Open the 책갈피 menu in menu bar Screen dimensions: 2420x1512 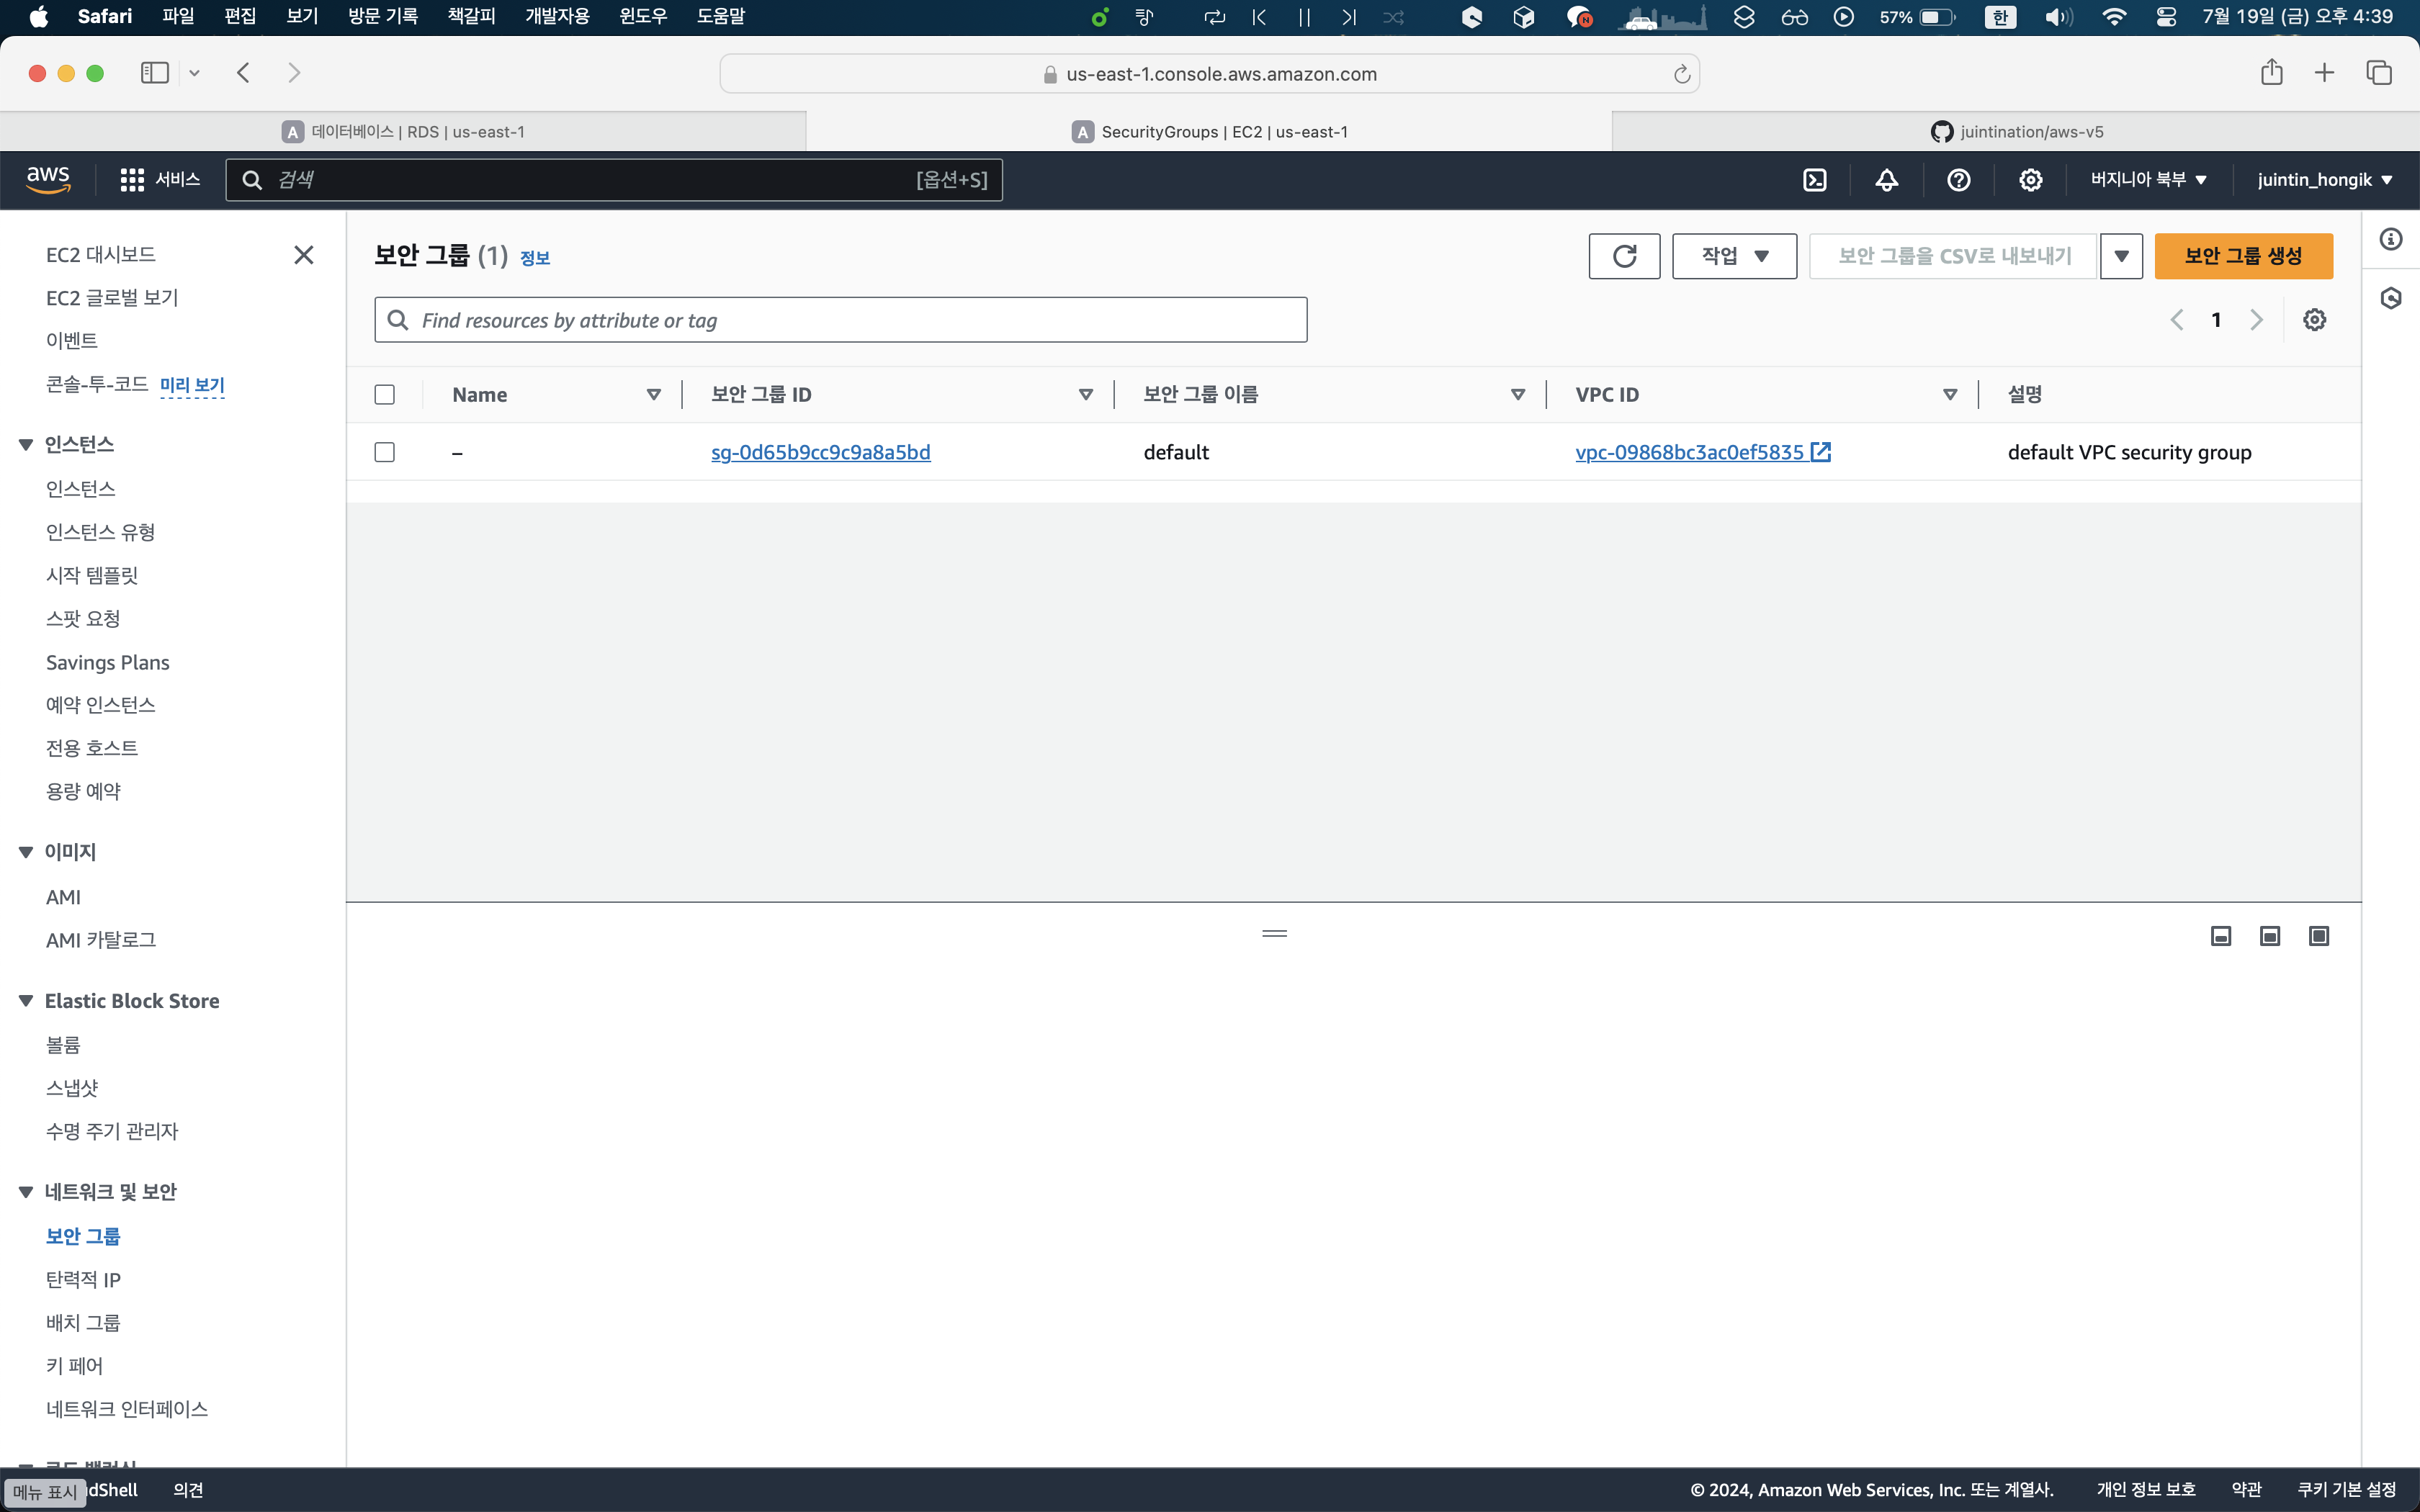pyautogui.click(x=471, y=16)
